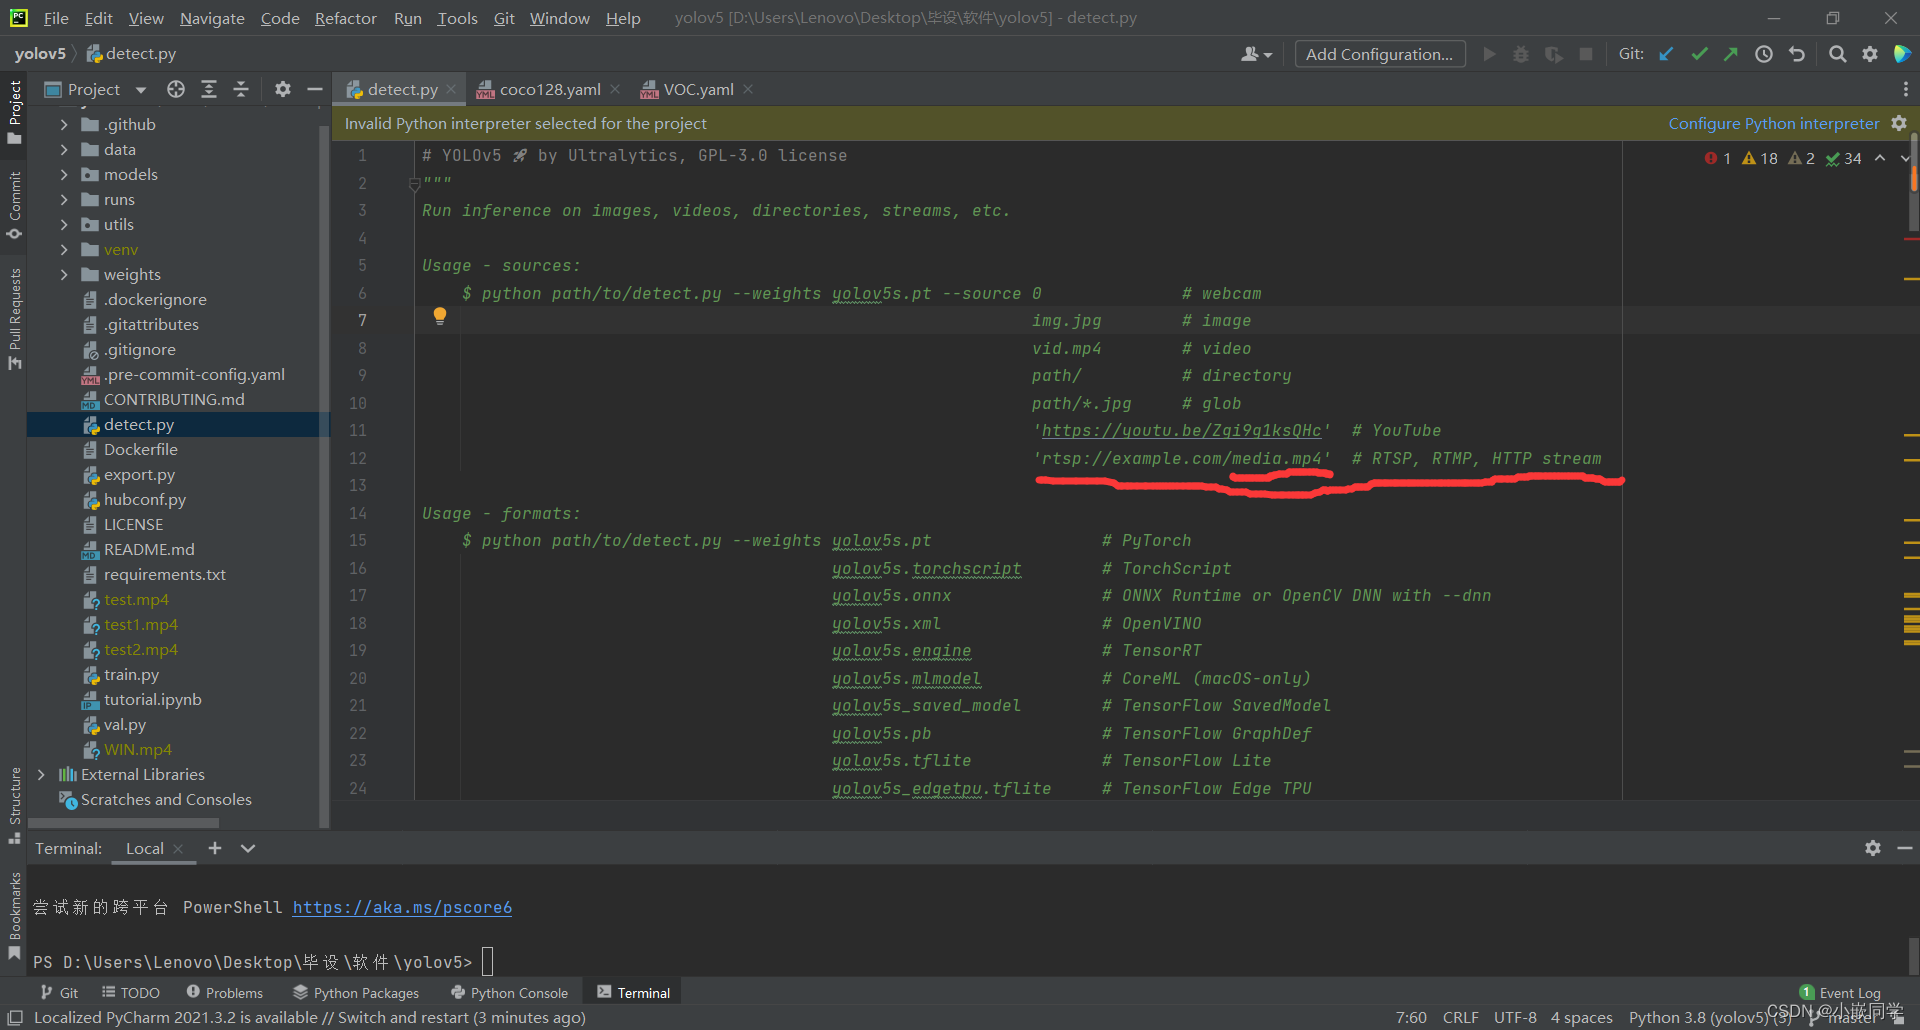Expand the runs folder
Image resolution: width=1920 pixels, height=1030 pixels.
coord(64,199)
